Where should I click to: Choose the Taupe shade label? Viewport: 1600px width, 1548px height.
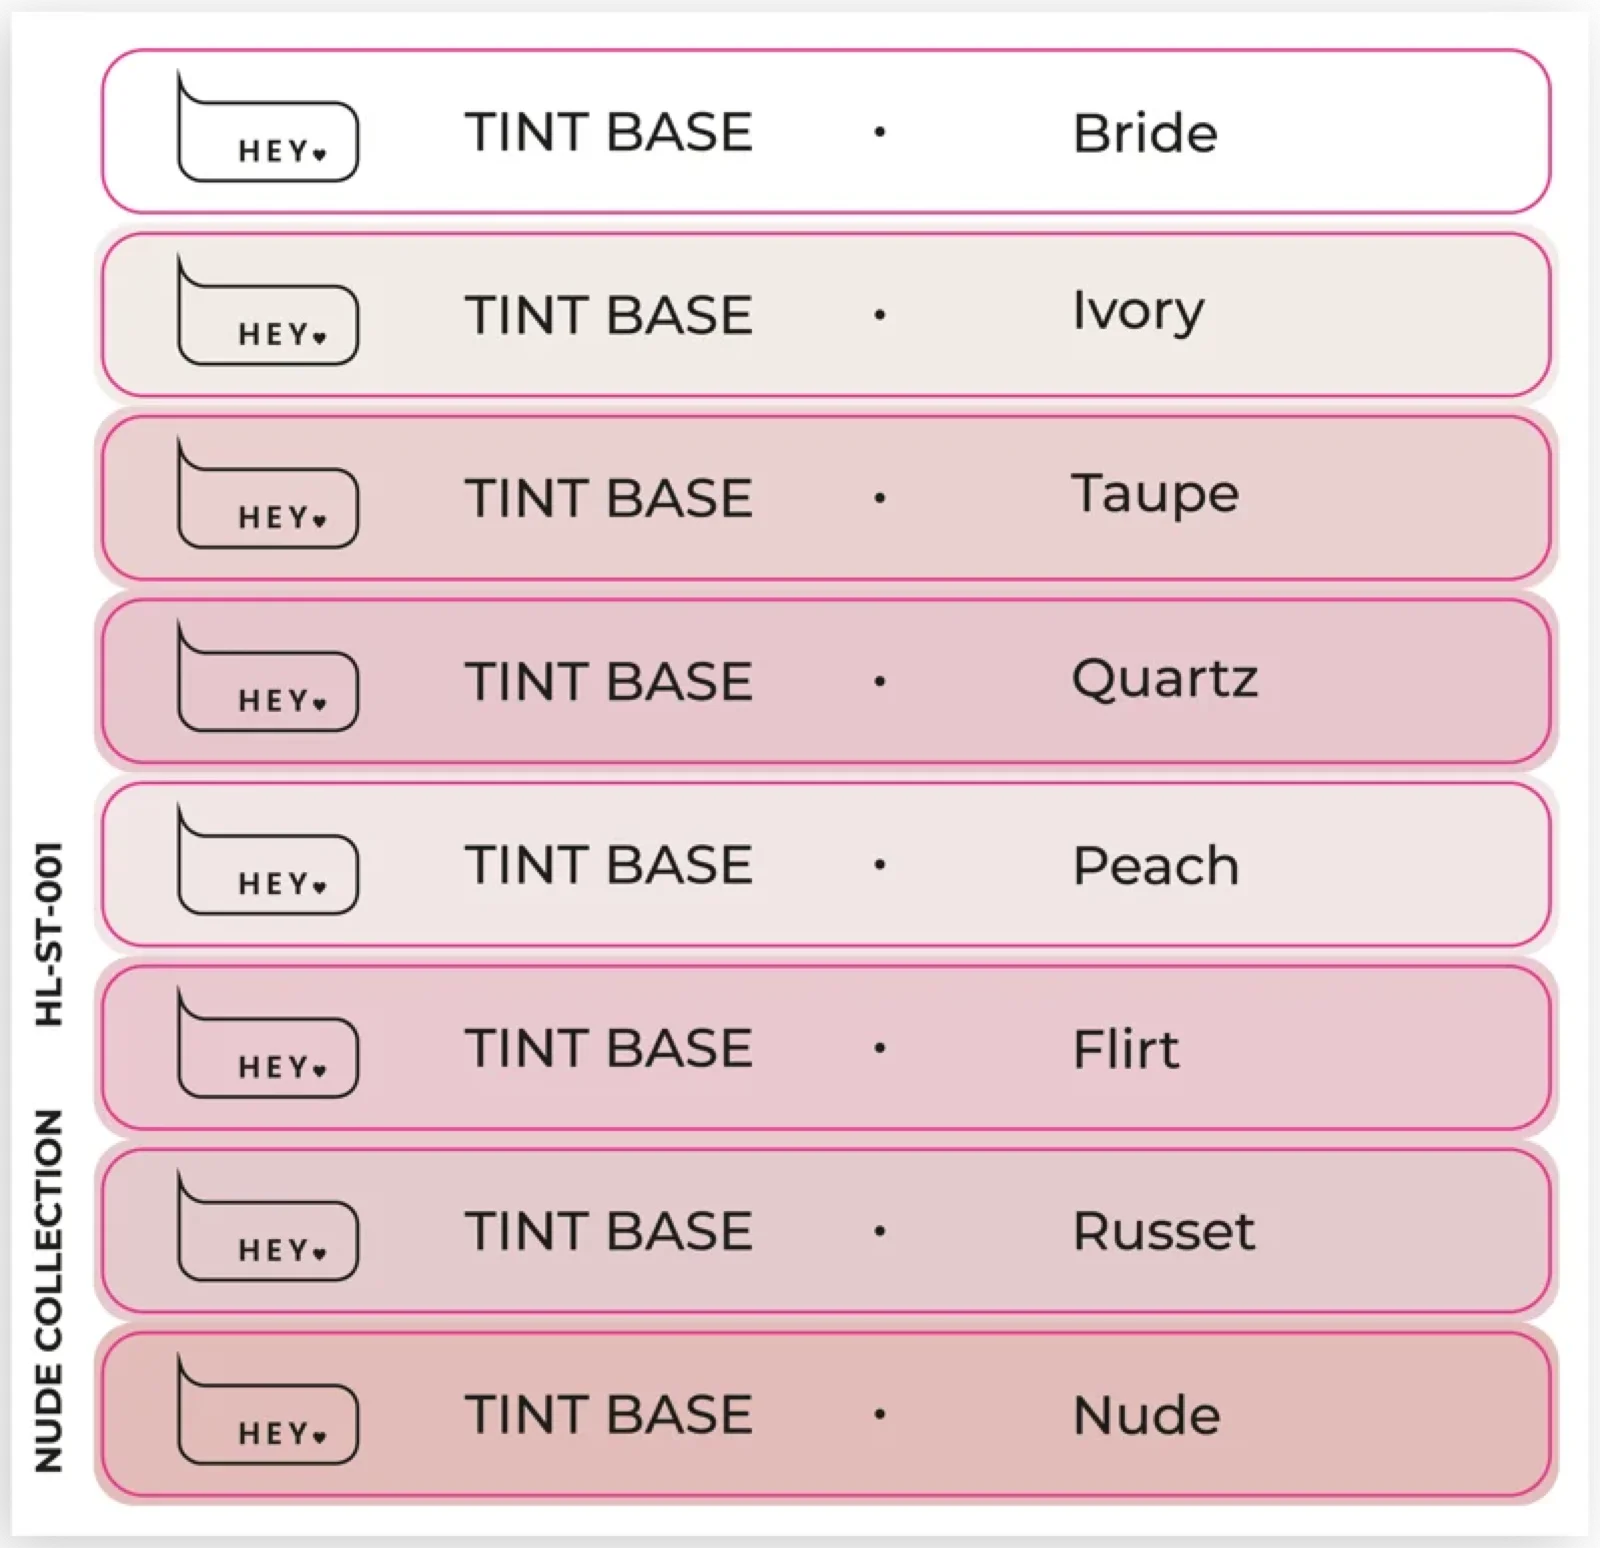pyautogui.click(x=1155, y=495)
